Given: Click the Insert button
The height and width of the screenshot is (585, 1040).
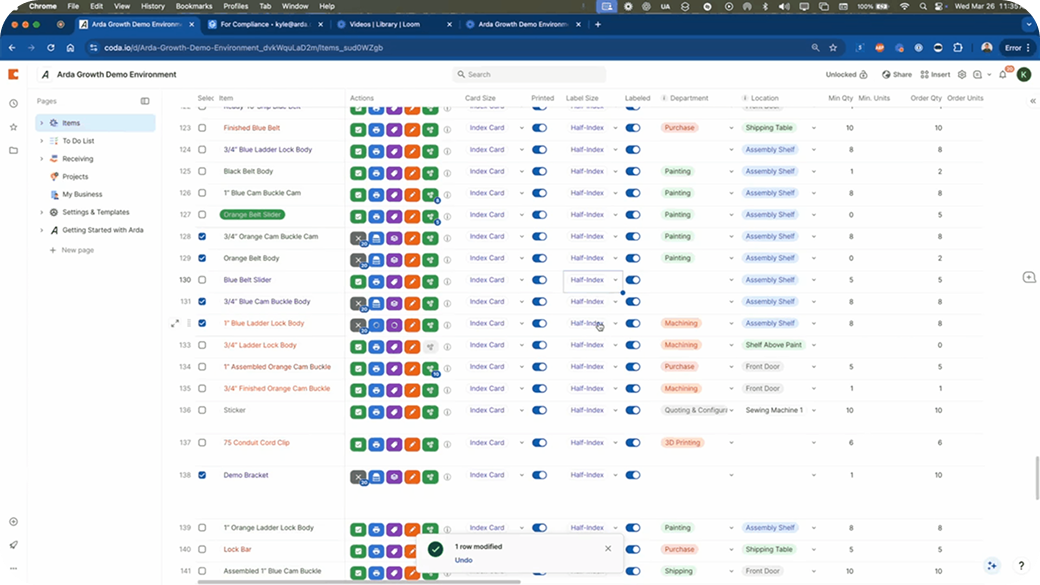Looking at the screenshot, I should point(935,74).
